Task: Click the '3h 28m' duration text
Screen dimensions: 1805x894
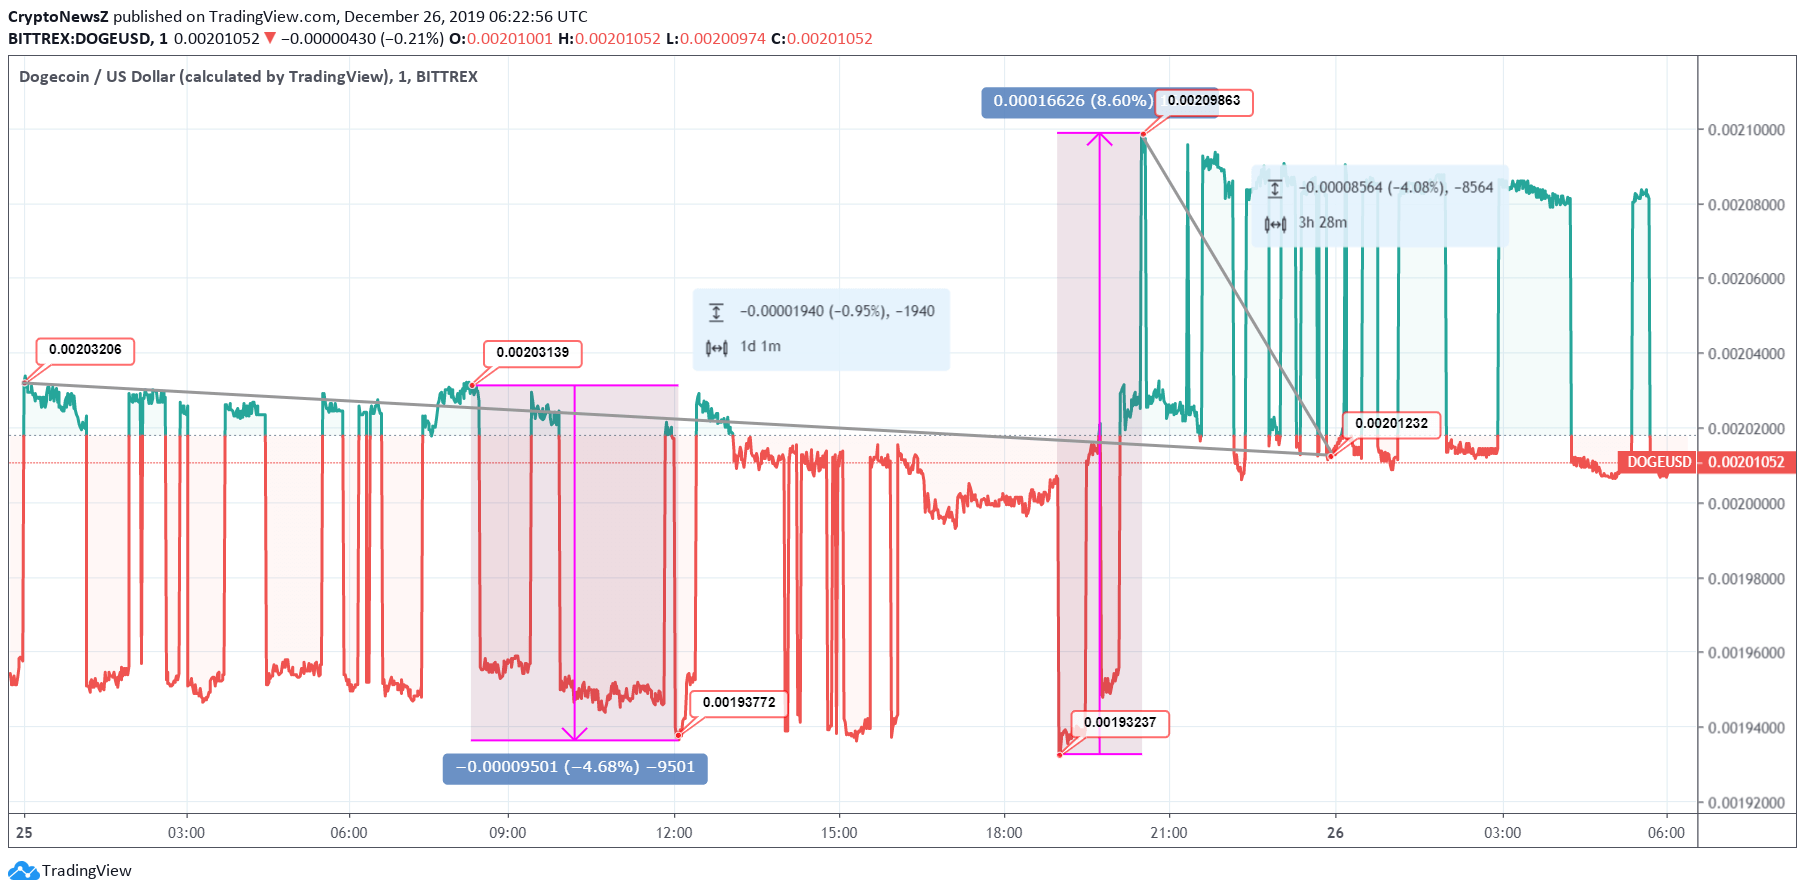Action: coord(1322,223)
